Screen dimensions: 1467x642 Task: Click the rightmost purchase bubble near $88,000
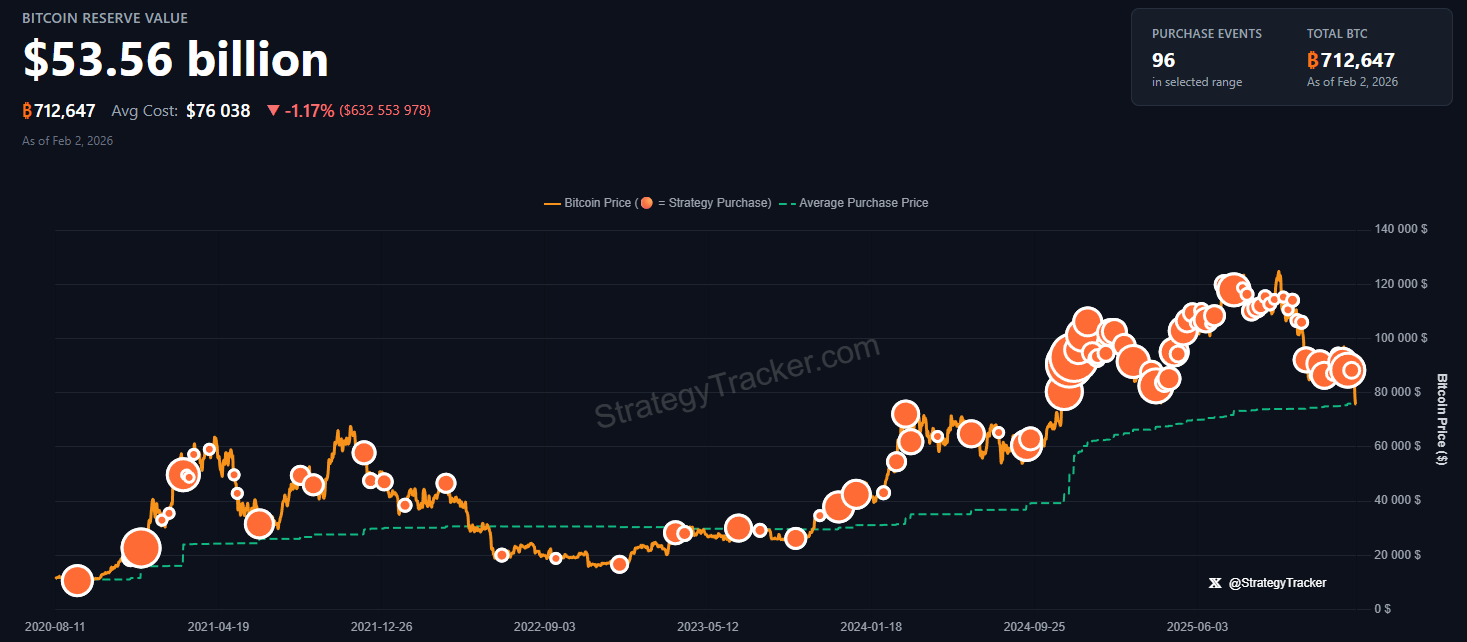click(x=1351, y=371)
